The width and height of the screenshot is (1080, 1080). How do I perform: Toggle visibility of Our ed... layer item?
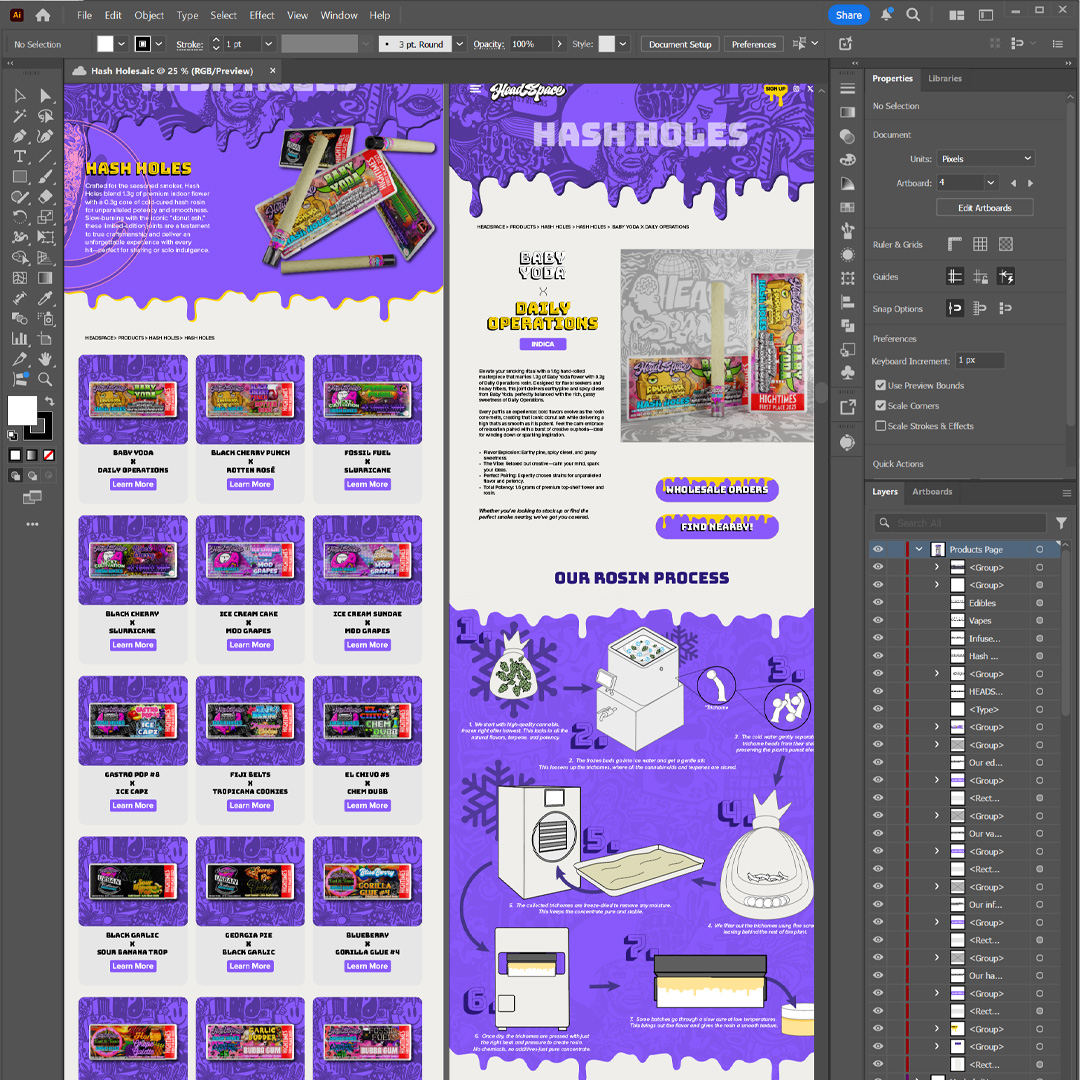coord(878,762)
